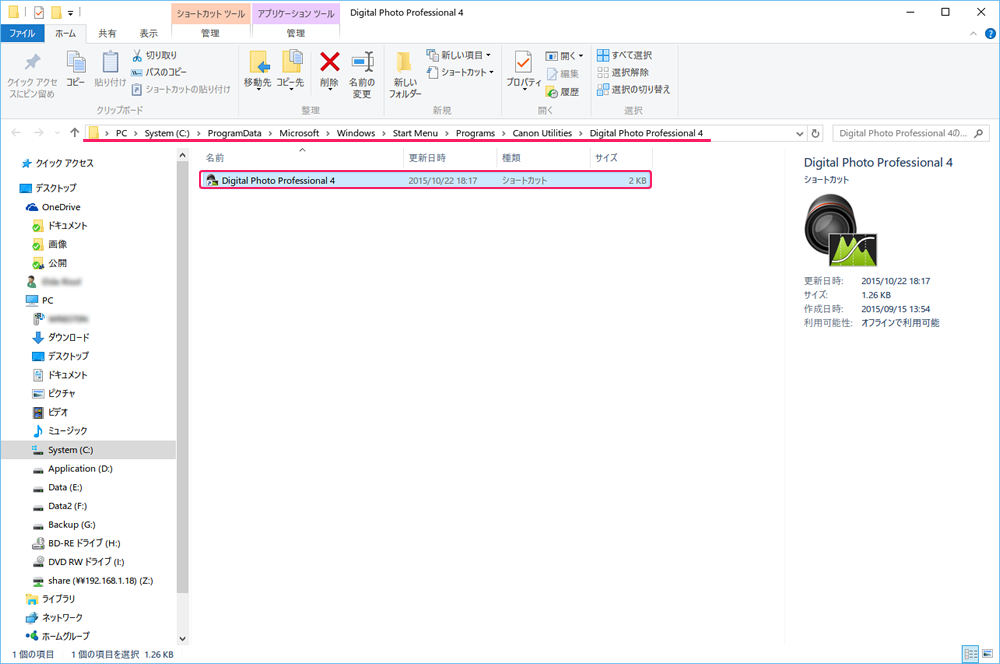Viewport: 1000px width, 664px height.
Task: Collapse the ribbon chevron
Action: 973,34
